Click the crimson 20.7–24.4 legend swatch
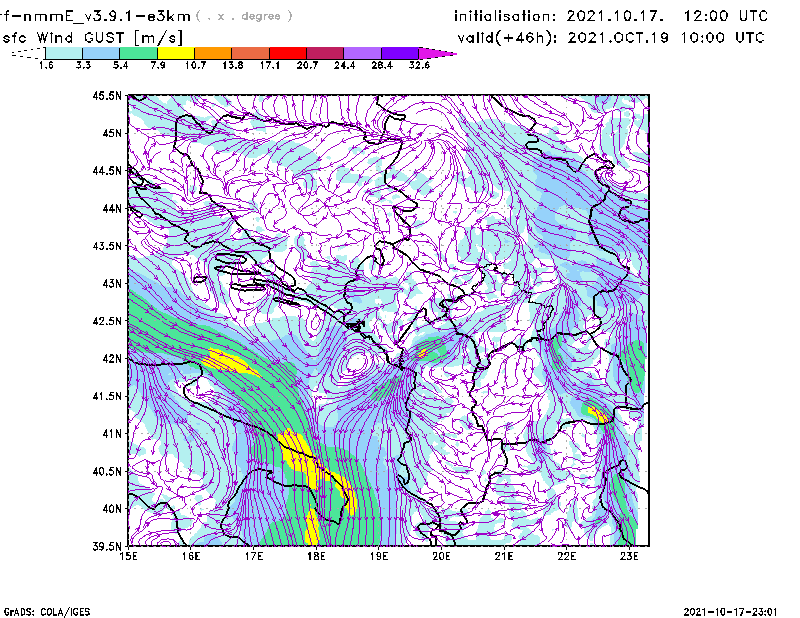Image resolution: width=800 pixels, height=618 pixels. click(326, 53)
